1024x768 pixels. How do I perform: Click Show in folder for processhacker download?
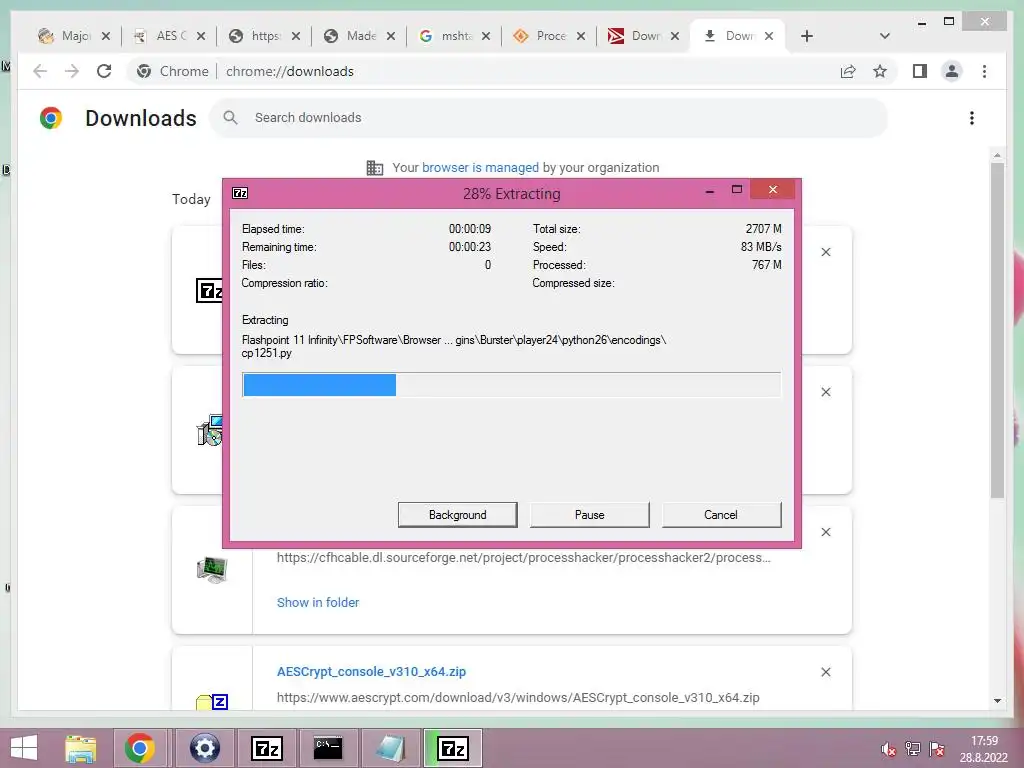tap(318, 602)
